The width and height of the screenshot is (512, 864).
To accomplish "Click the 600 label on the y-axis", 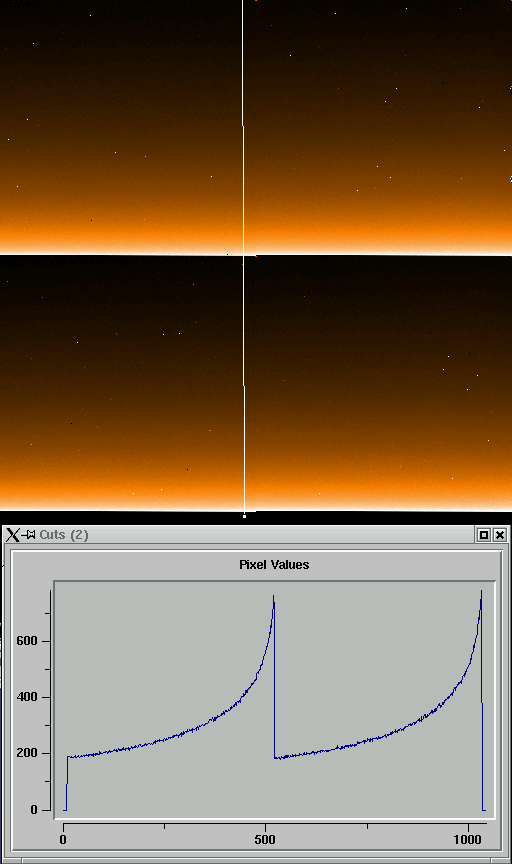I will (x=26, y=641).
